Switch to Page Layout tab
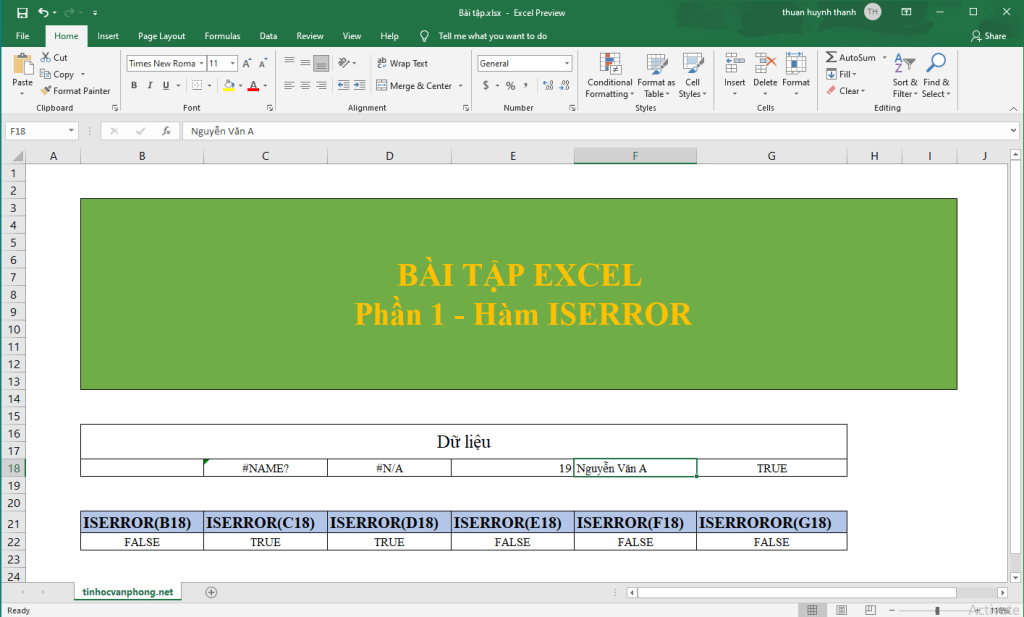Viewport: 1024px width, 617px height. click(x=161, y=36)
